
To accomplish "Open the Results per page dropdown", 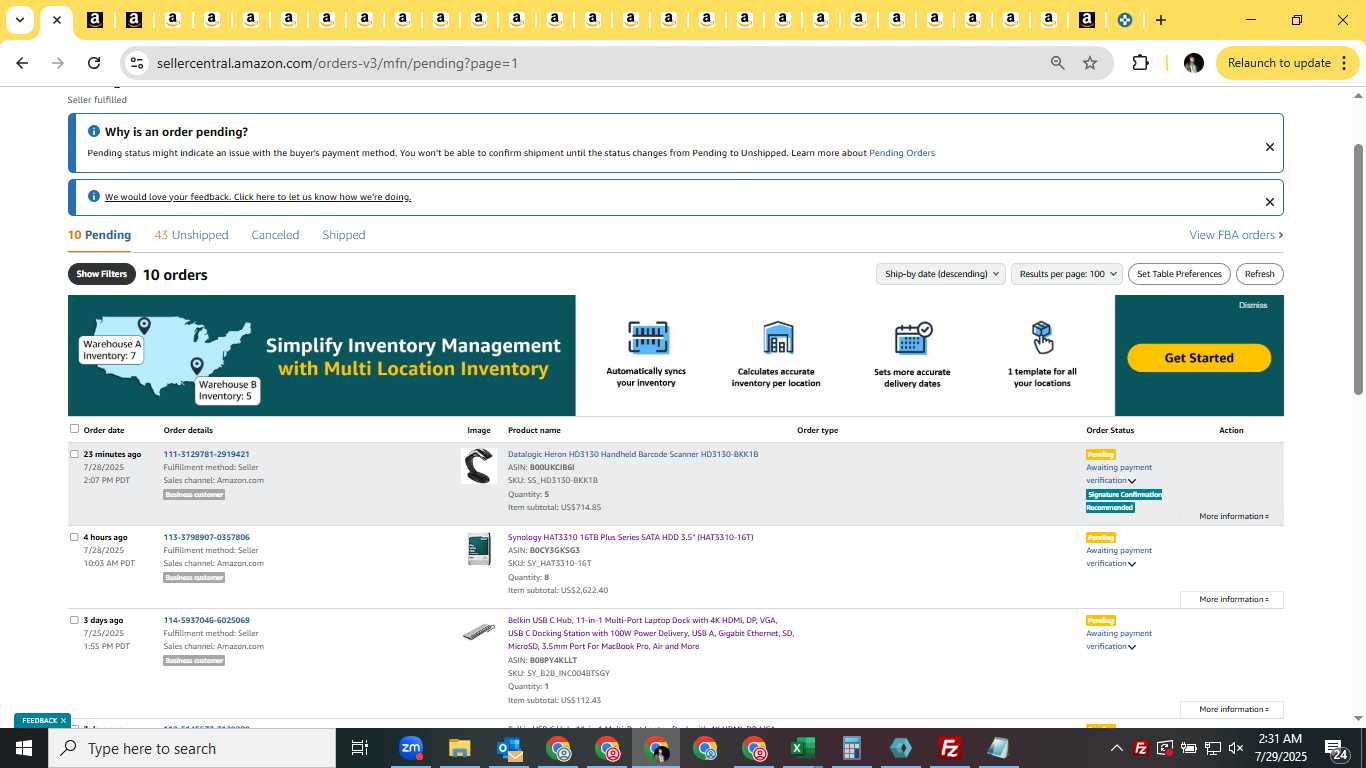I will click(1067, 274).
